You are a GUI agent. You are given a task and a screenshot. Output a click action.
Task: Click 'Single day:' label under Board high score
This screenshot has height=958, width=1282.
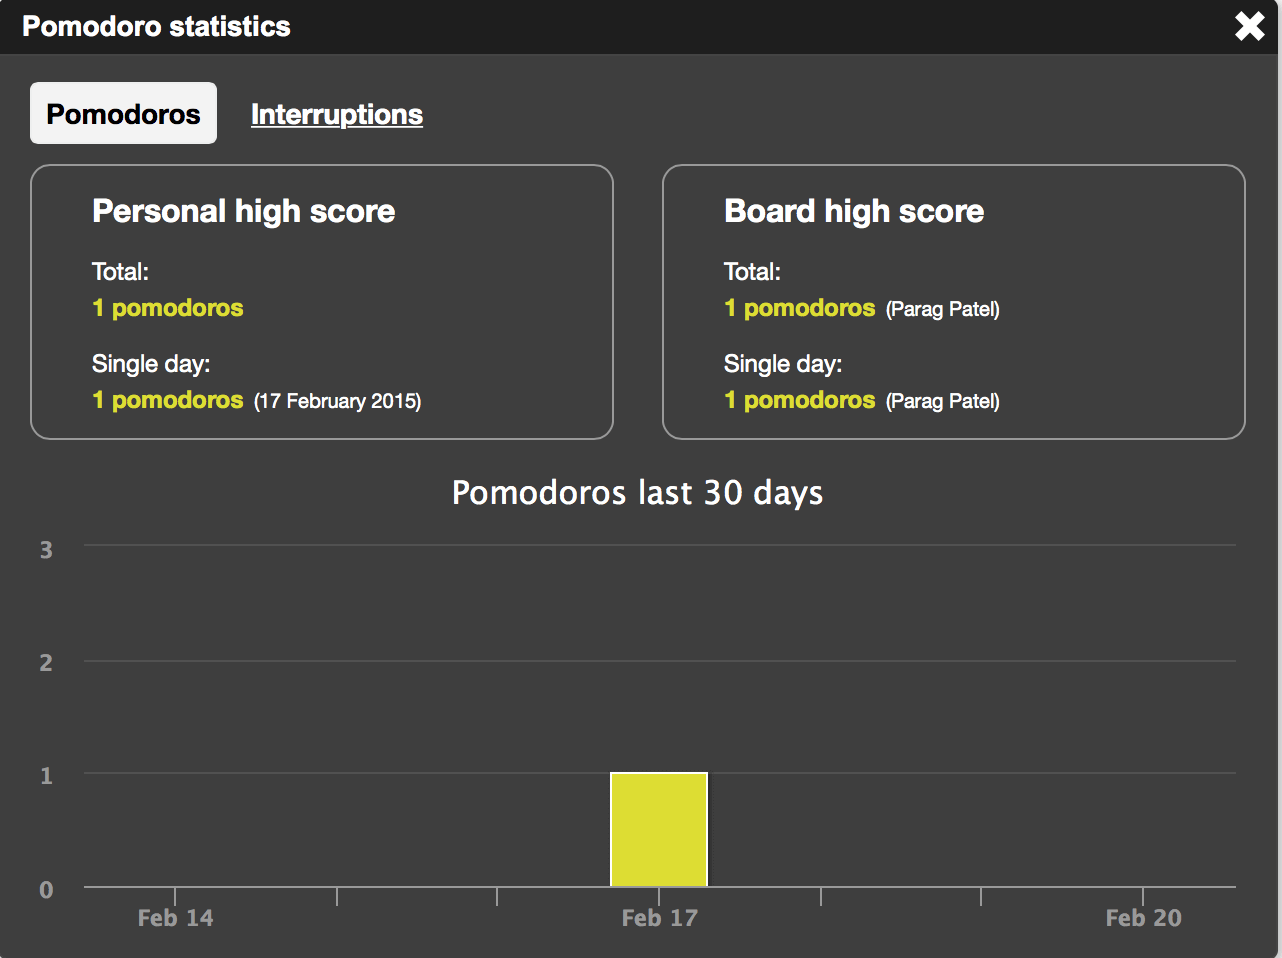(783, 364)
